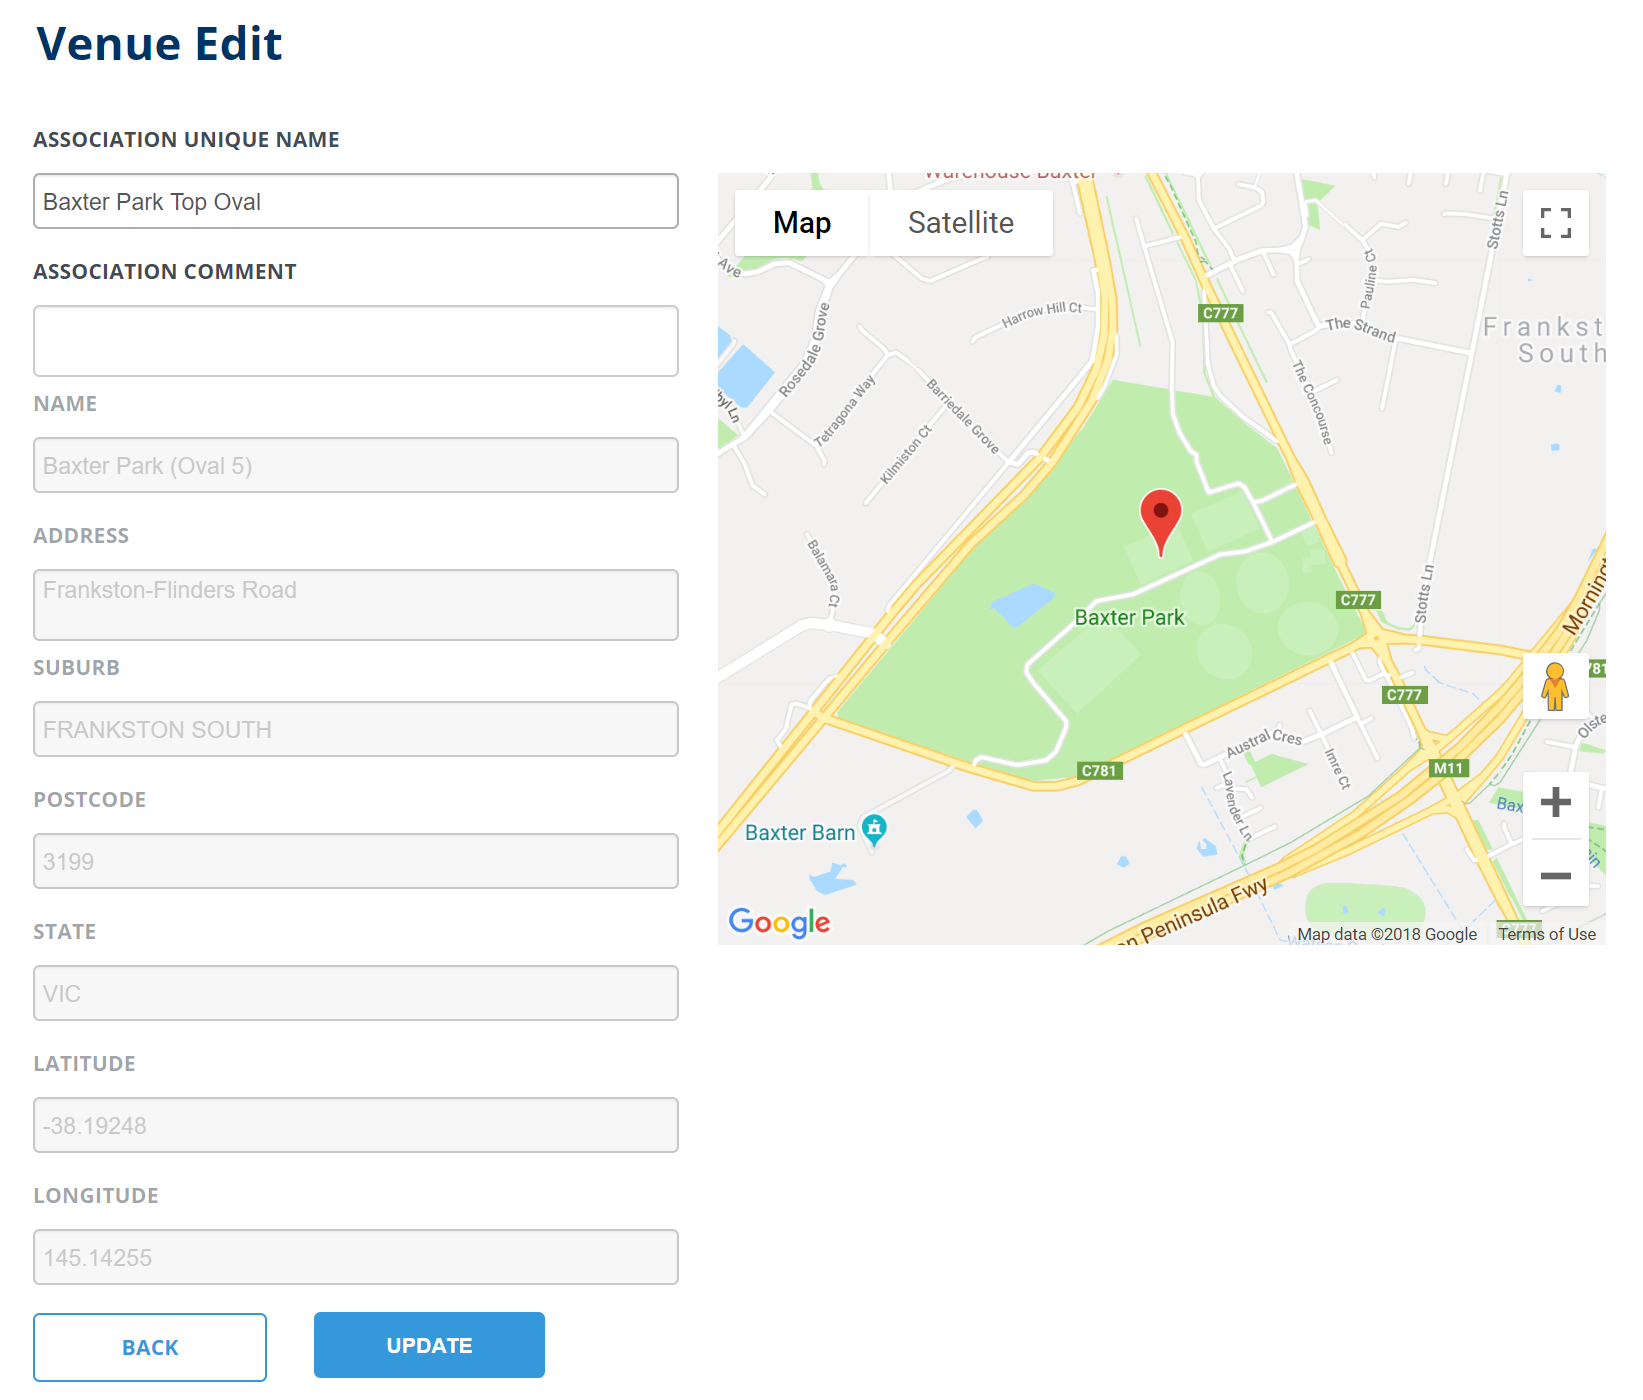Click the UPDATE button
Screen dimensions: 1643x1400
coord(429,1345)
